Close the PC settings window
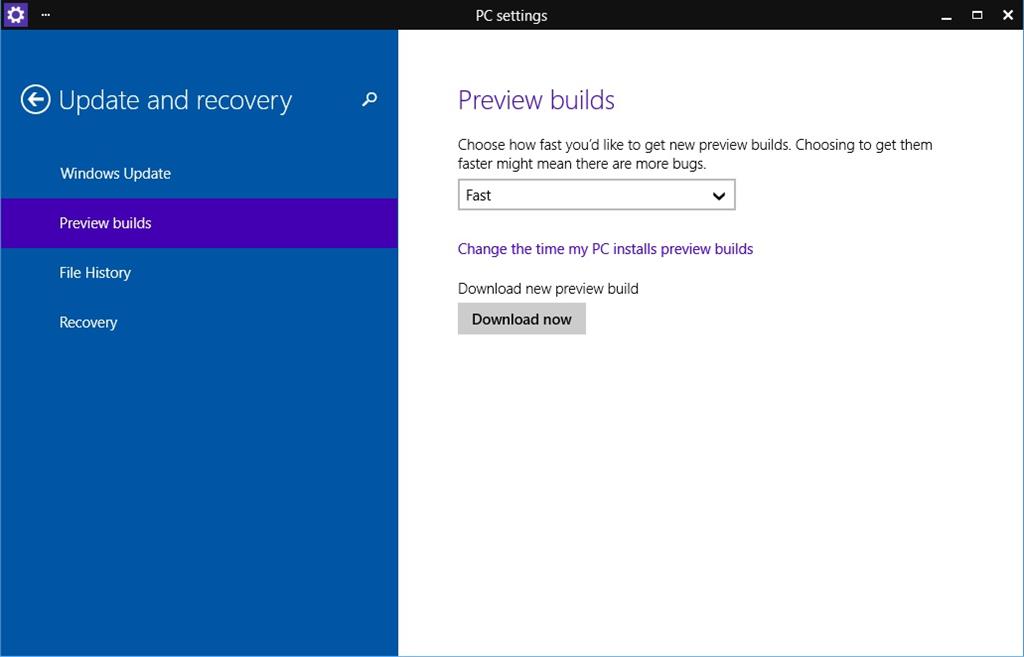 [1008, 15]
